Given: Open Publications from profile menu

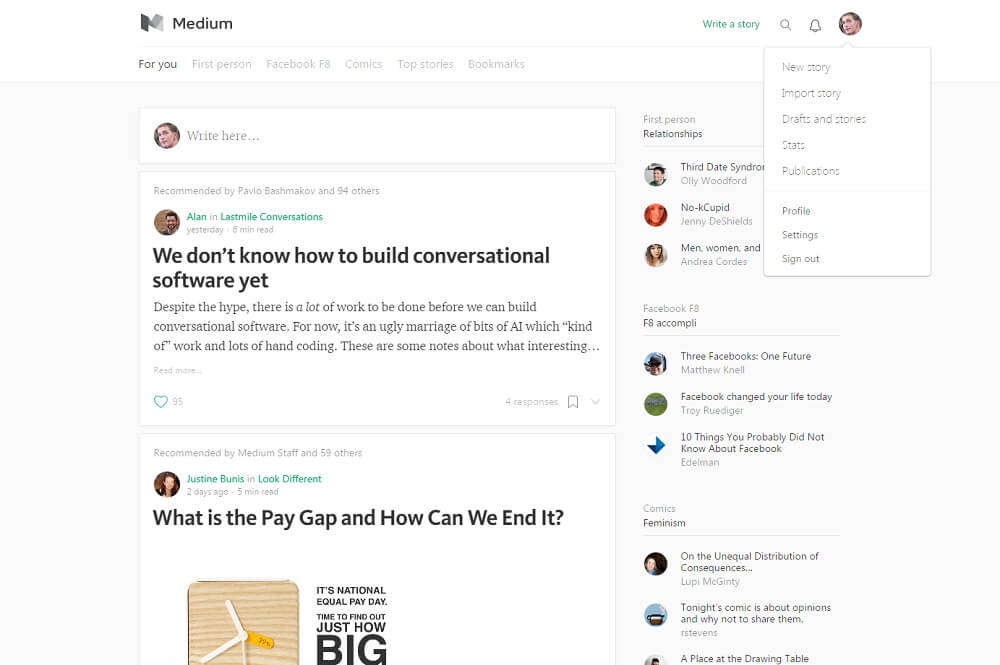Looking at the screenshot, I should pos(811,171).
